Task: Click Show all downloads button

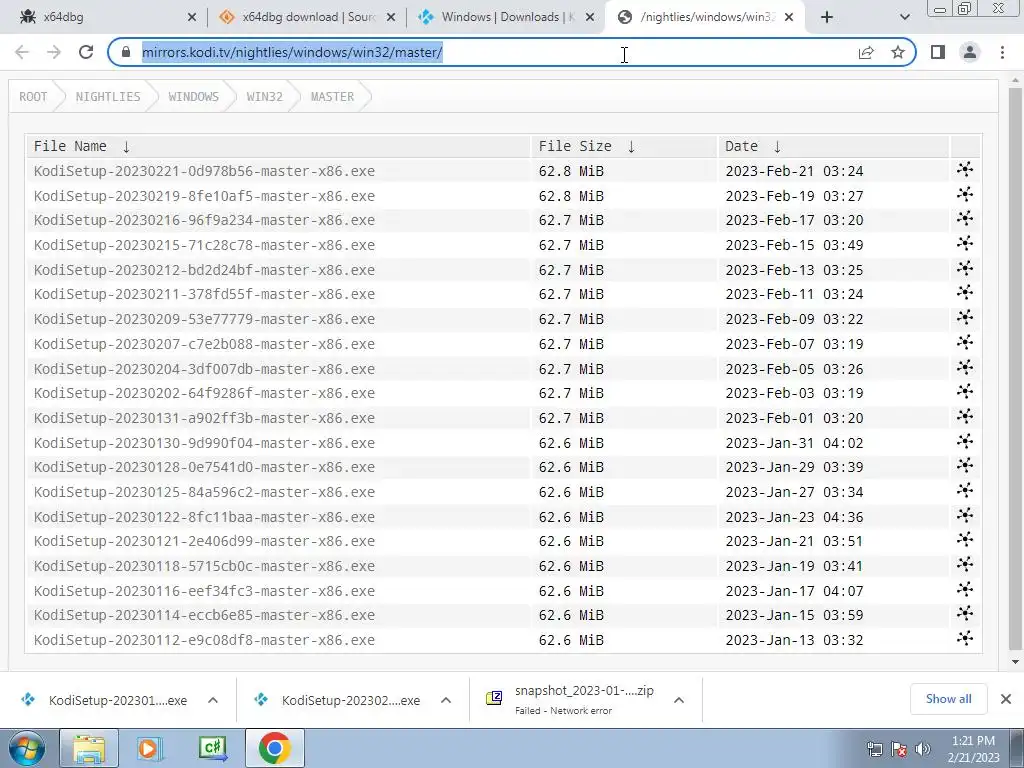Action: coord(948,699)
